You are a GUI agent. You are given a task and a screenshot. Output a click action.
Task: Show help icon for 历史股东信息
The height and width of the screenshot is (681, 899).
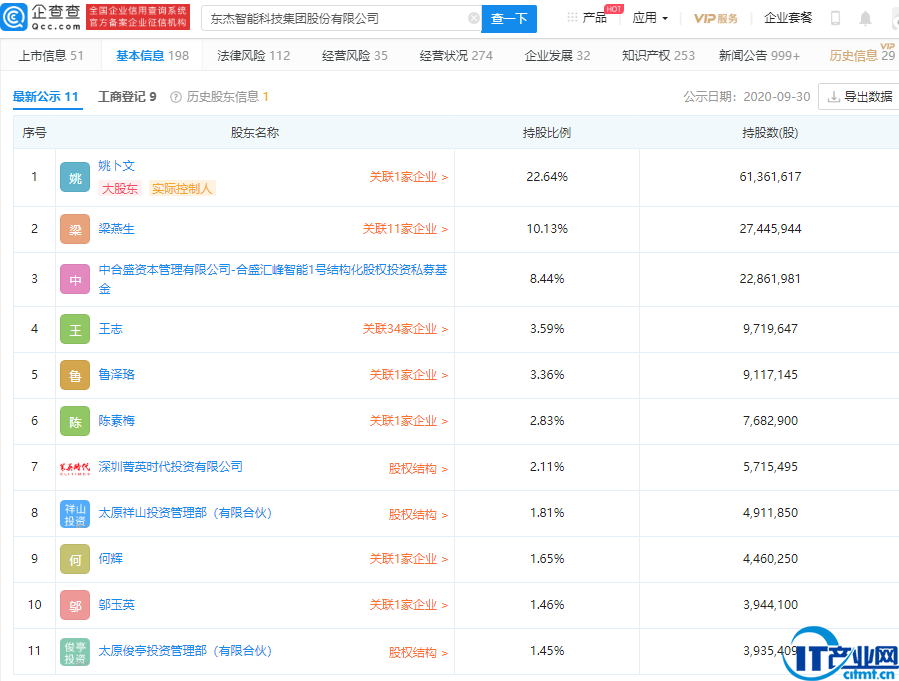coord(176,97)
